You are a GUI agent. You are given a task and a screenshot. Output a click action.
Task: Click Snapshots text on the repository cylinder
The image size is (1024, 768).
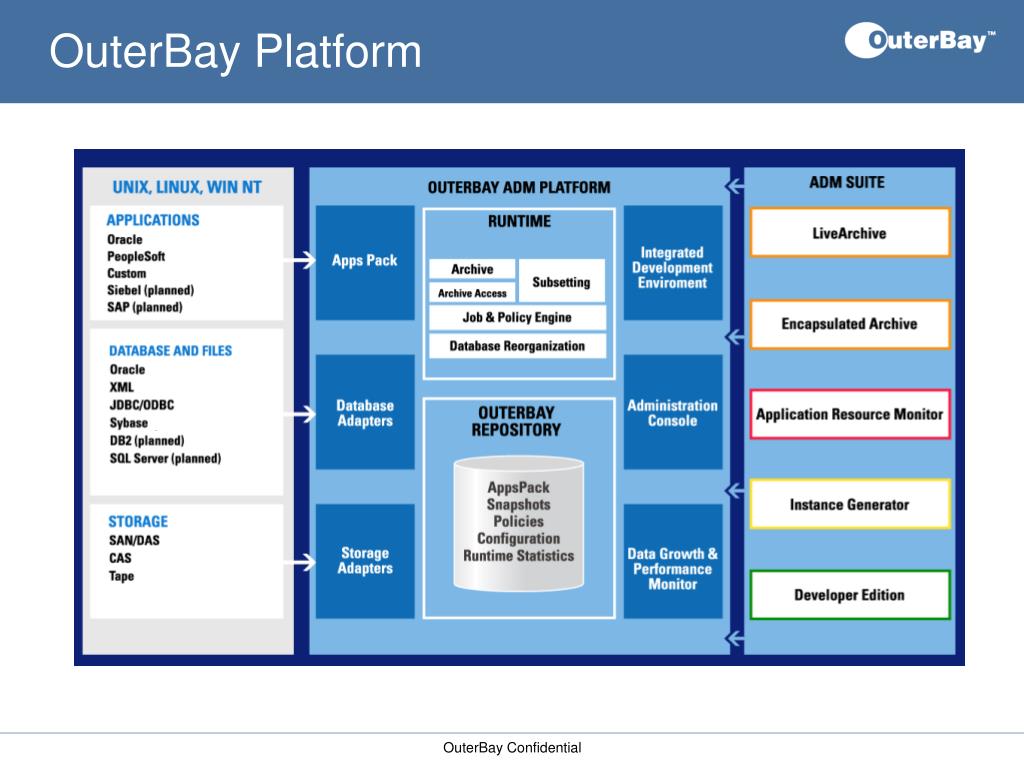pos(519,505)
